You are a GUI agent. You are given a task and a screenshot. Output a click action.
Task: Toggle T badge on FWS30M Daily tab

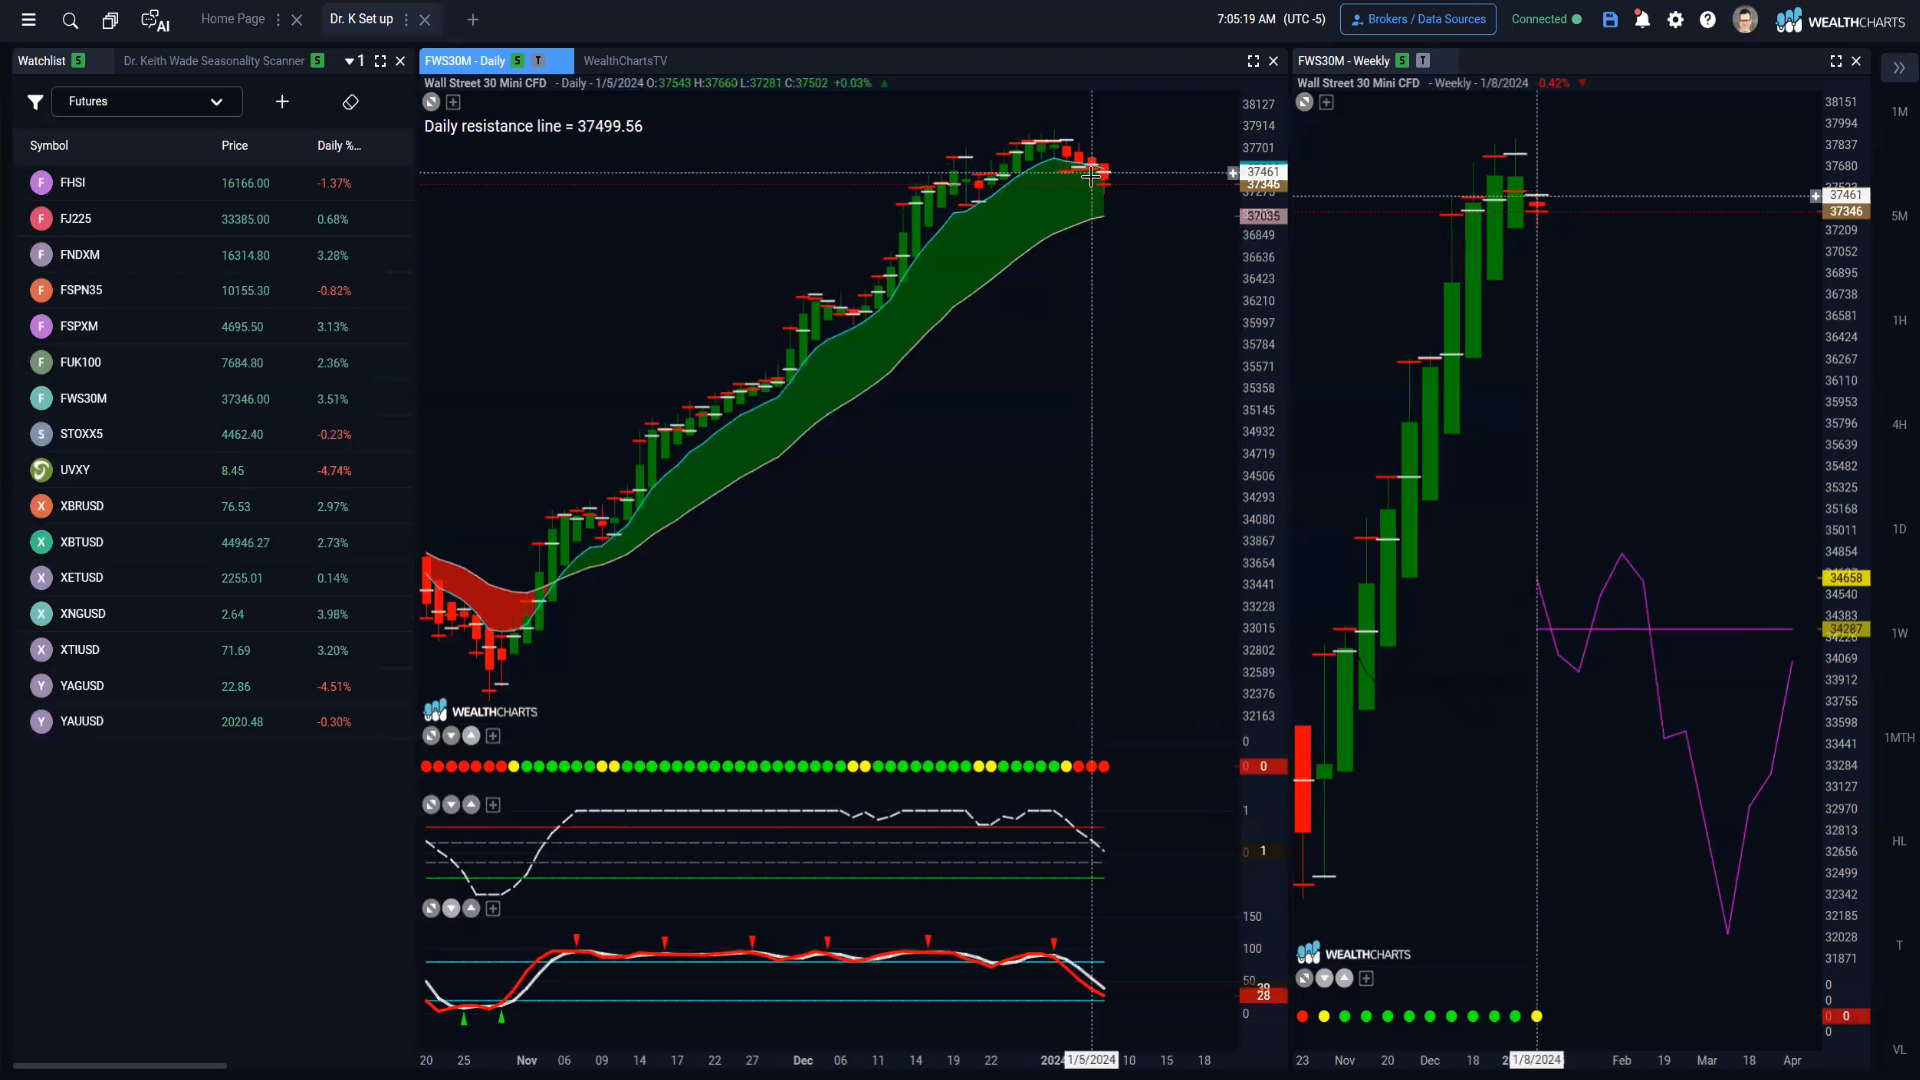coord(538,61)
